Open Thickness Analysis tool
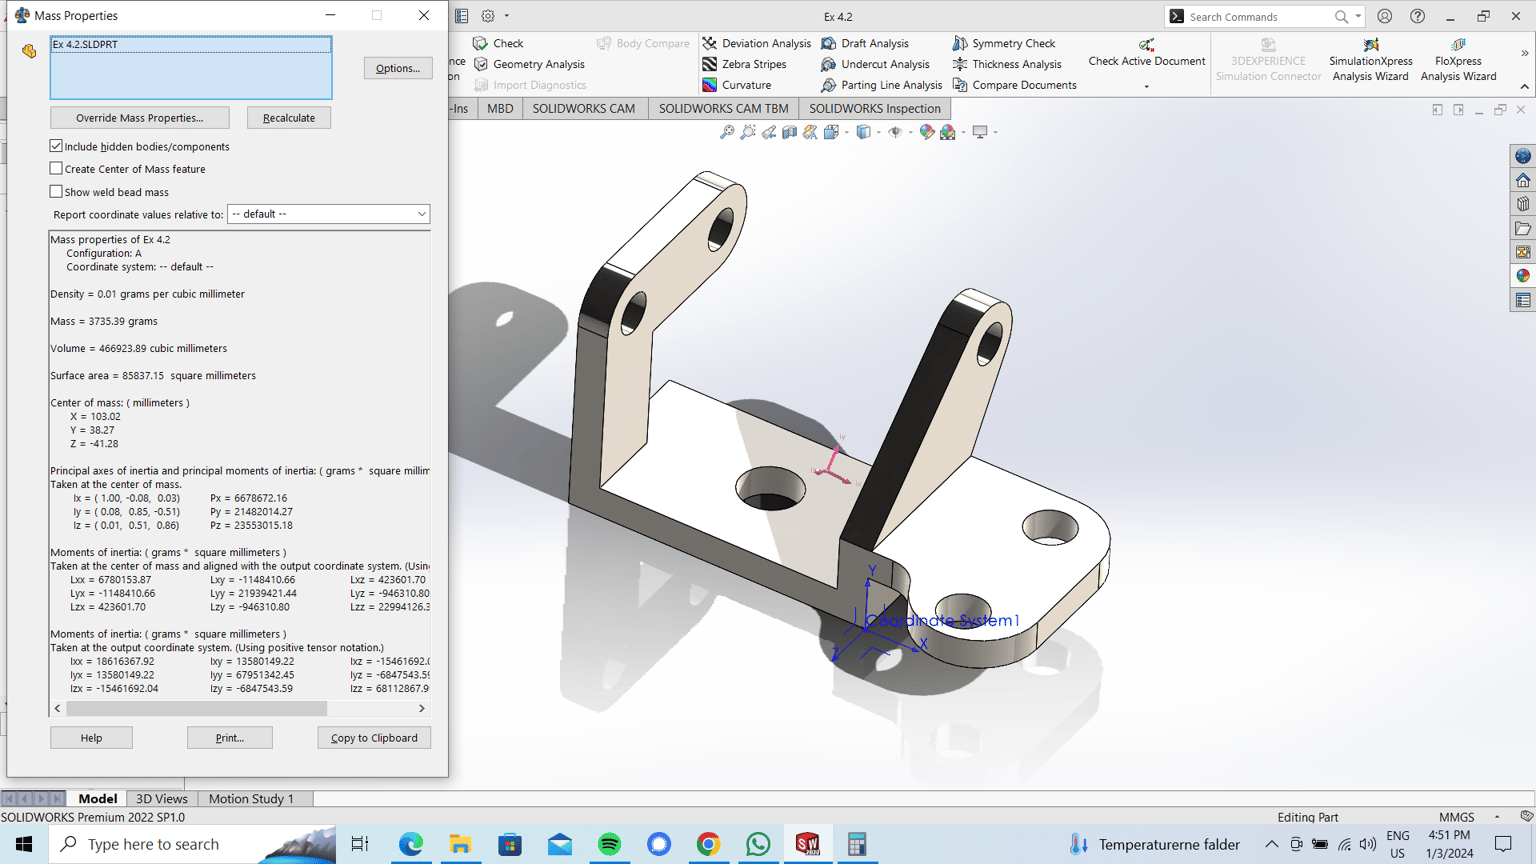 [1007, 64]
